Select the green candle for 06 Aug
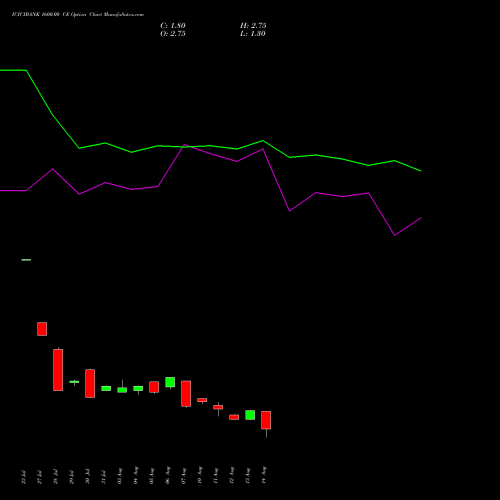The width and height of the screenshot is (500, 500). [170, 382]
